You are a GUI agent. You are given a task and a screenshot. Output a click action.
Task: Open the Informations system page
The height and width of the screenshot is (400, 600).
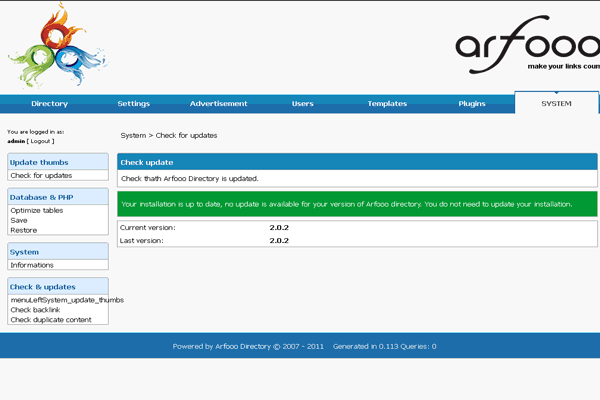[x=32, y=265]
